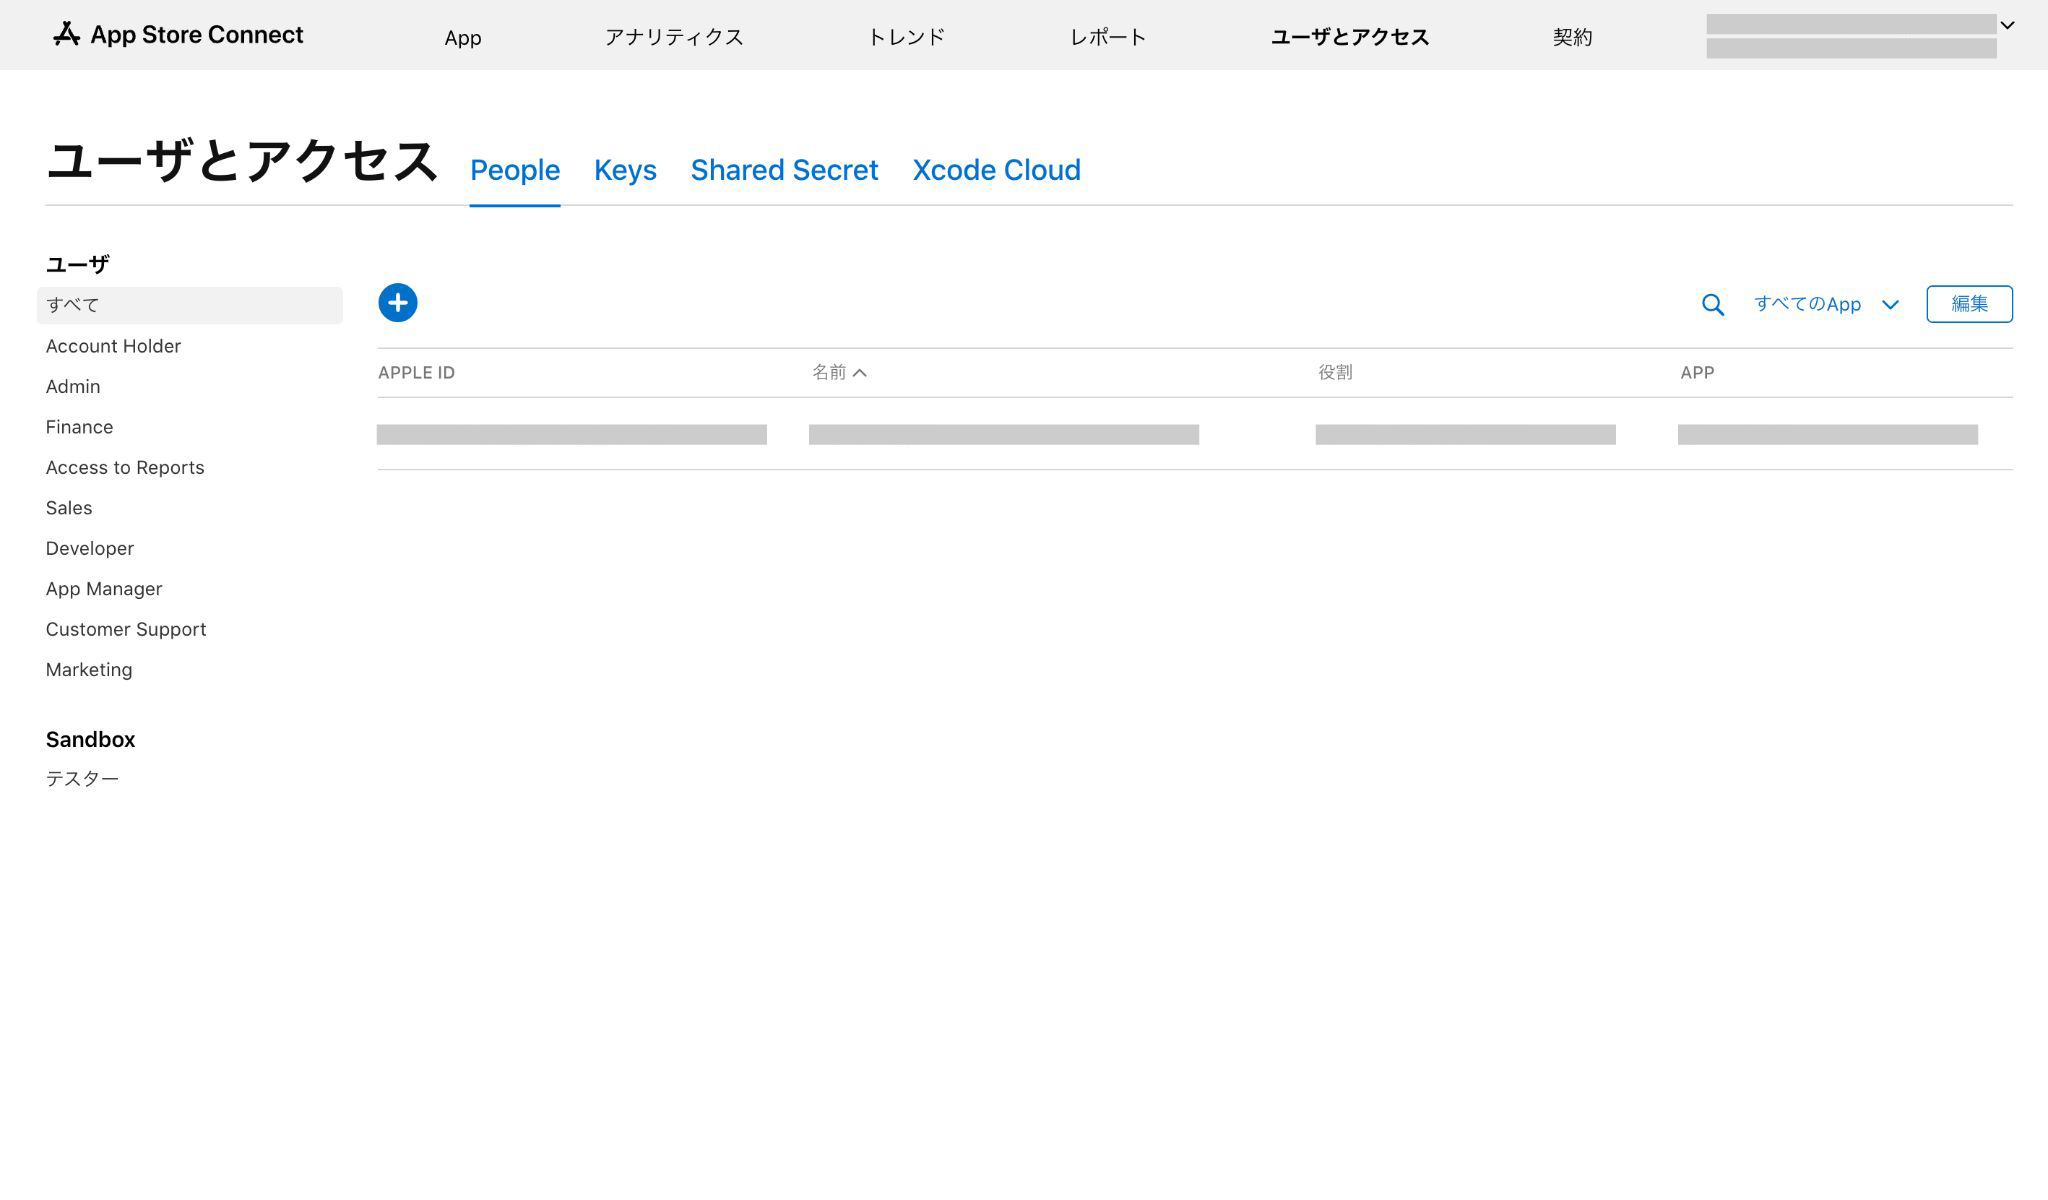Expand the account menu chevron at top right
This screenshot has width=2048, height=1200.
click(x=2006, y=26)
